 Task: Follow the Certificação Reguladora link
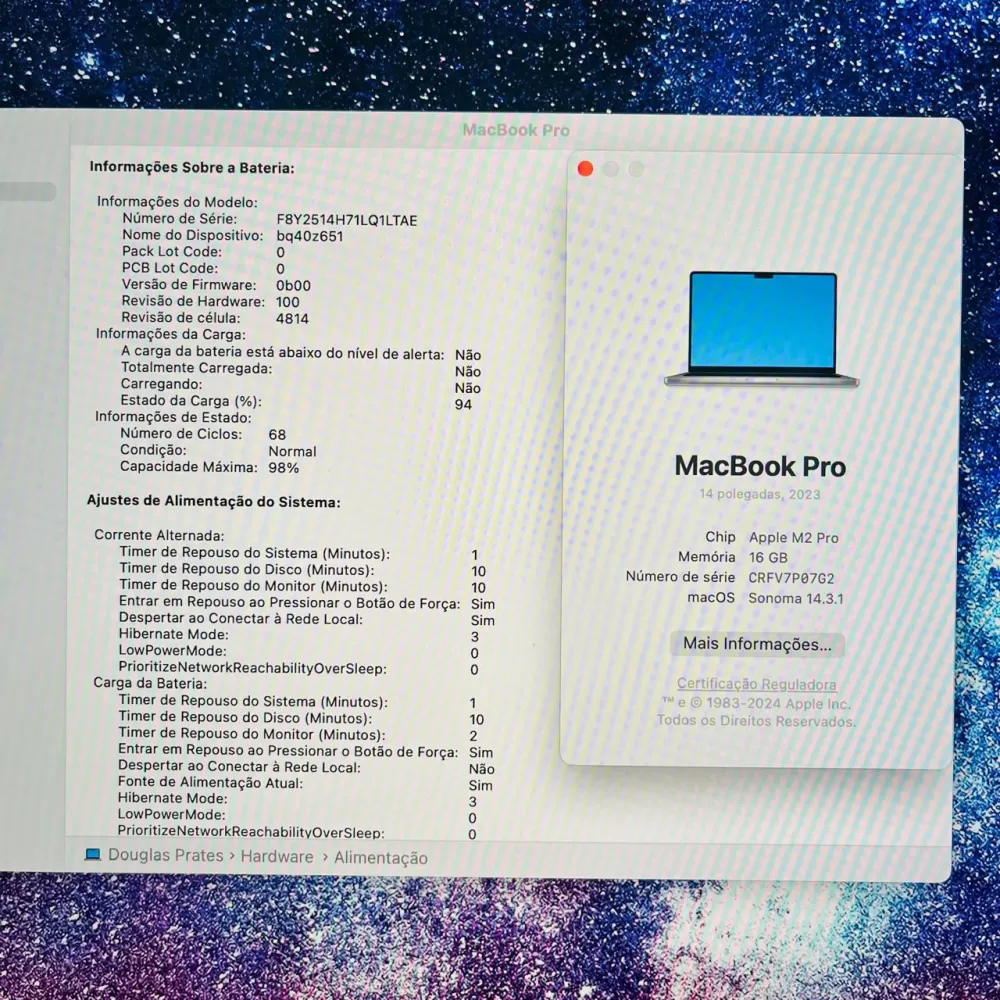tap(756, 684)
